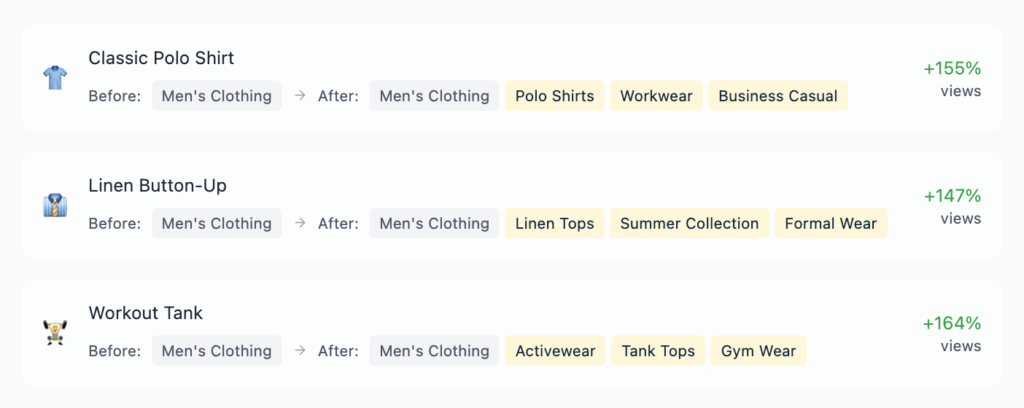
Task: Click the blue polo shirt icon
Action: point(55,78)
